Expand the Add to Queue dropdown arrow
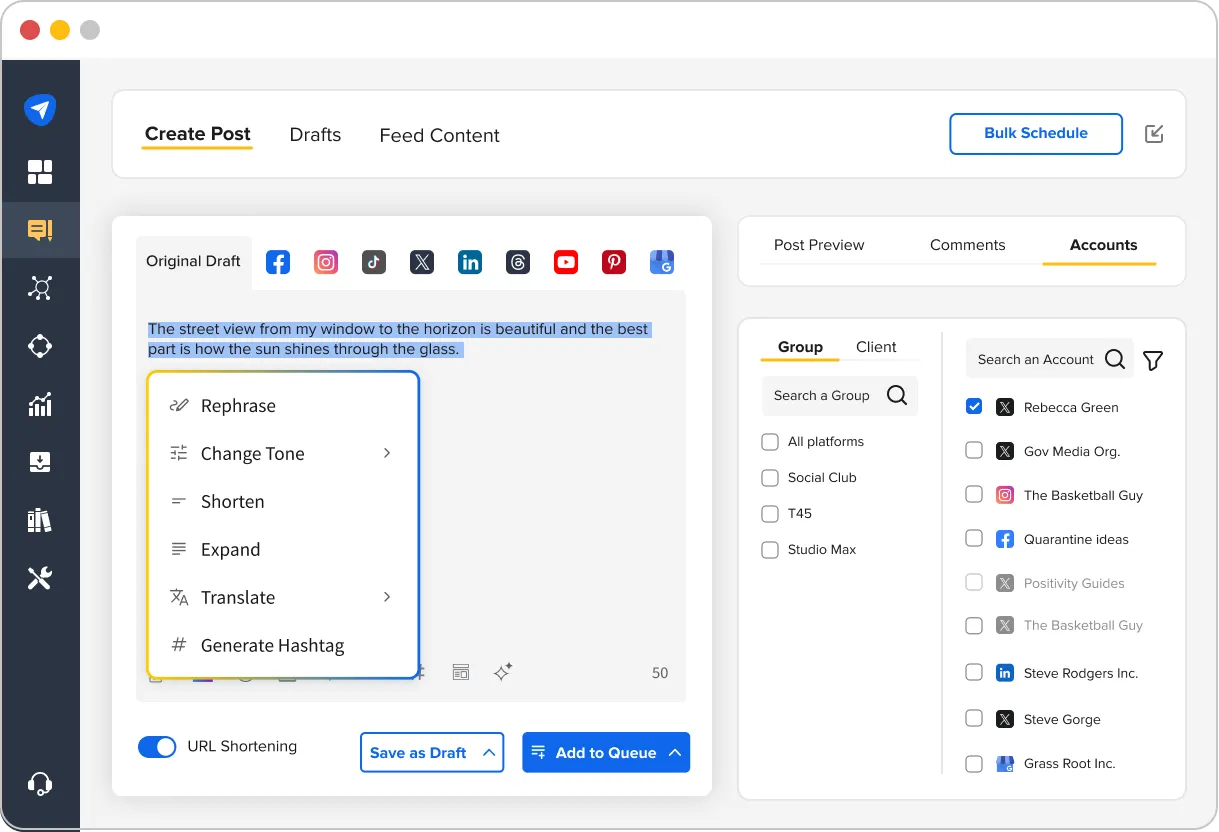The image size is (1219, 832). tap(674, 752)
